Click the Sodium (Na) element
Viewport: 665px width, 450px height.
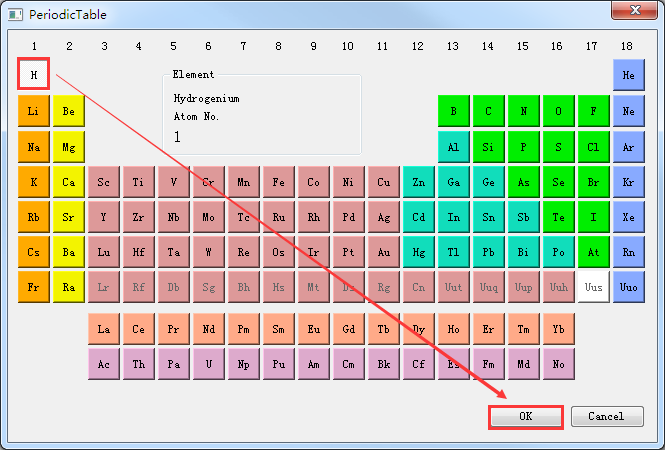click(34, 147)
